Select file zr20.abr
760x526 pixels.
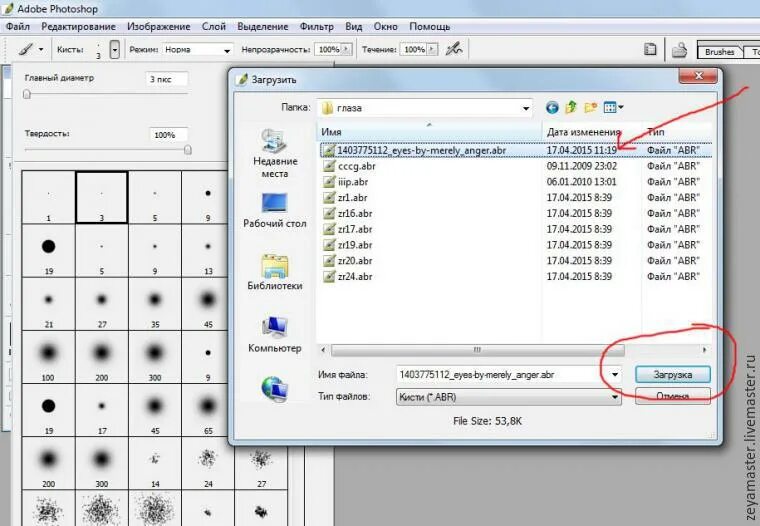pos(348,261)
